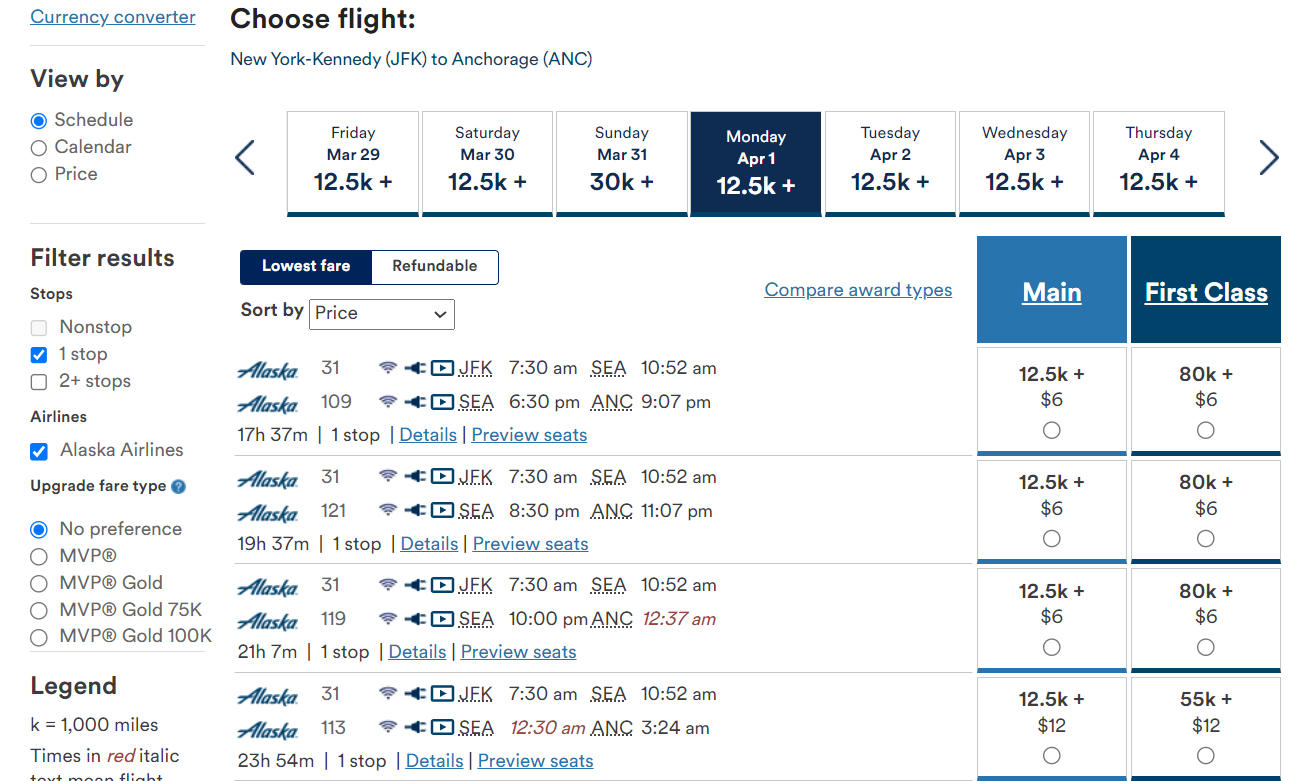Click the left arrow for earlier travel dates
Image resolution: width=1309 pixels, height=781 pixels.
[245, 158]
